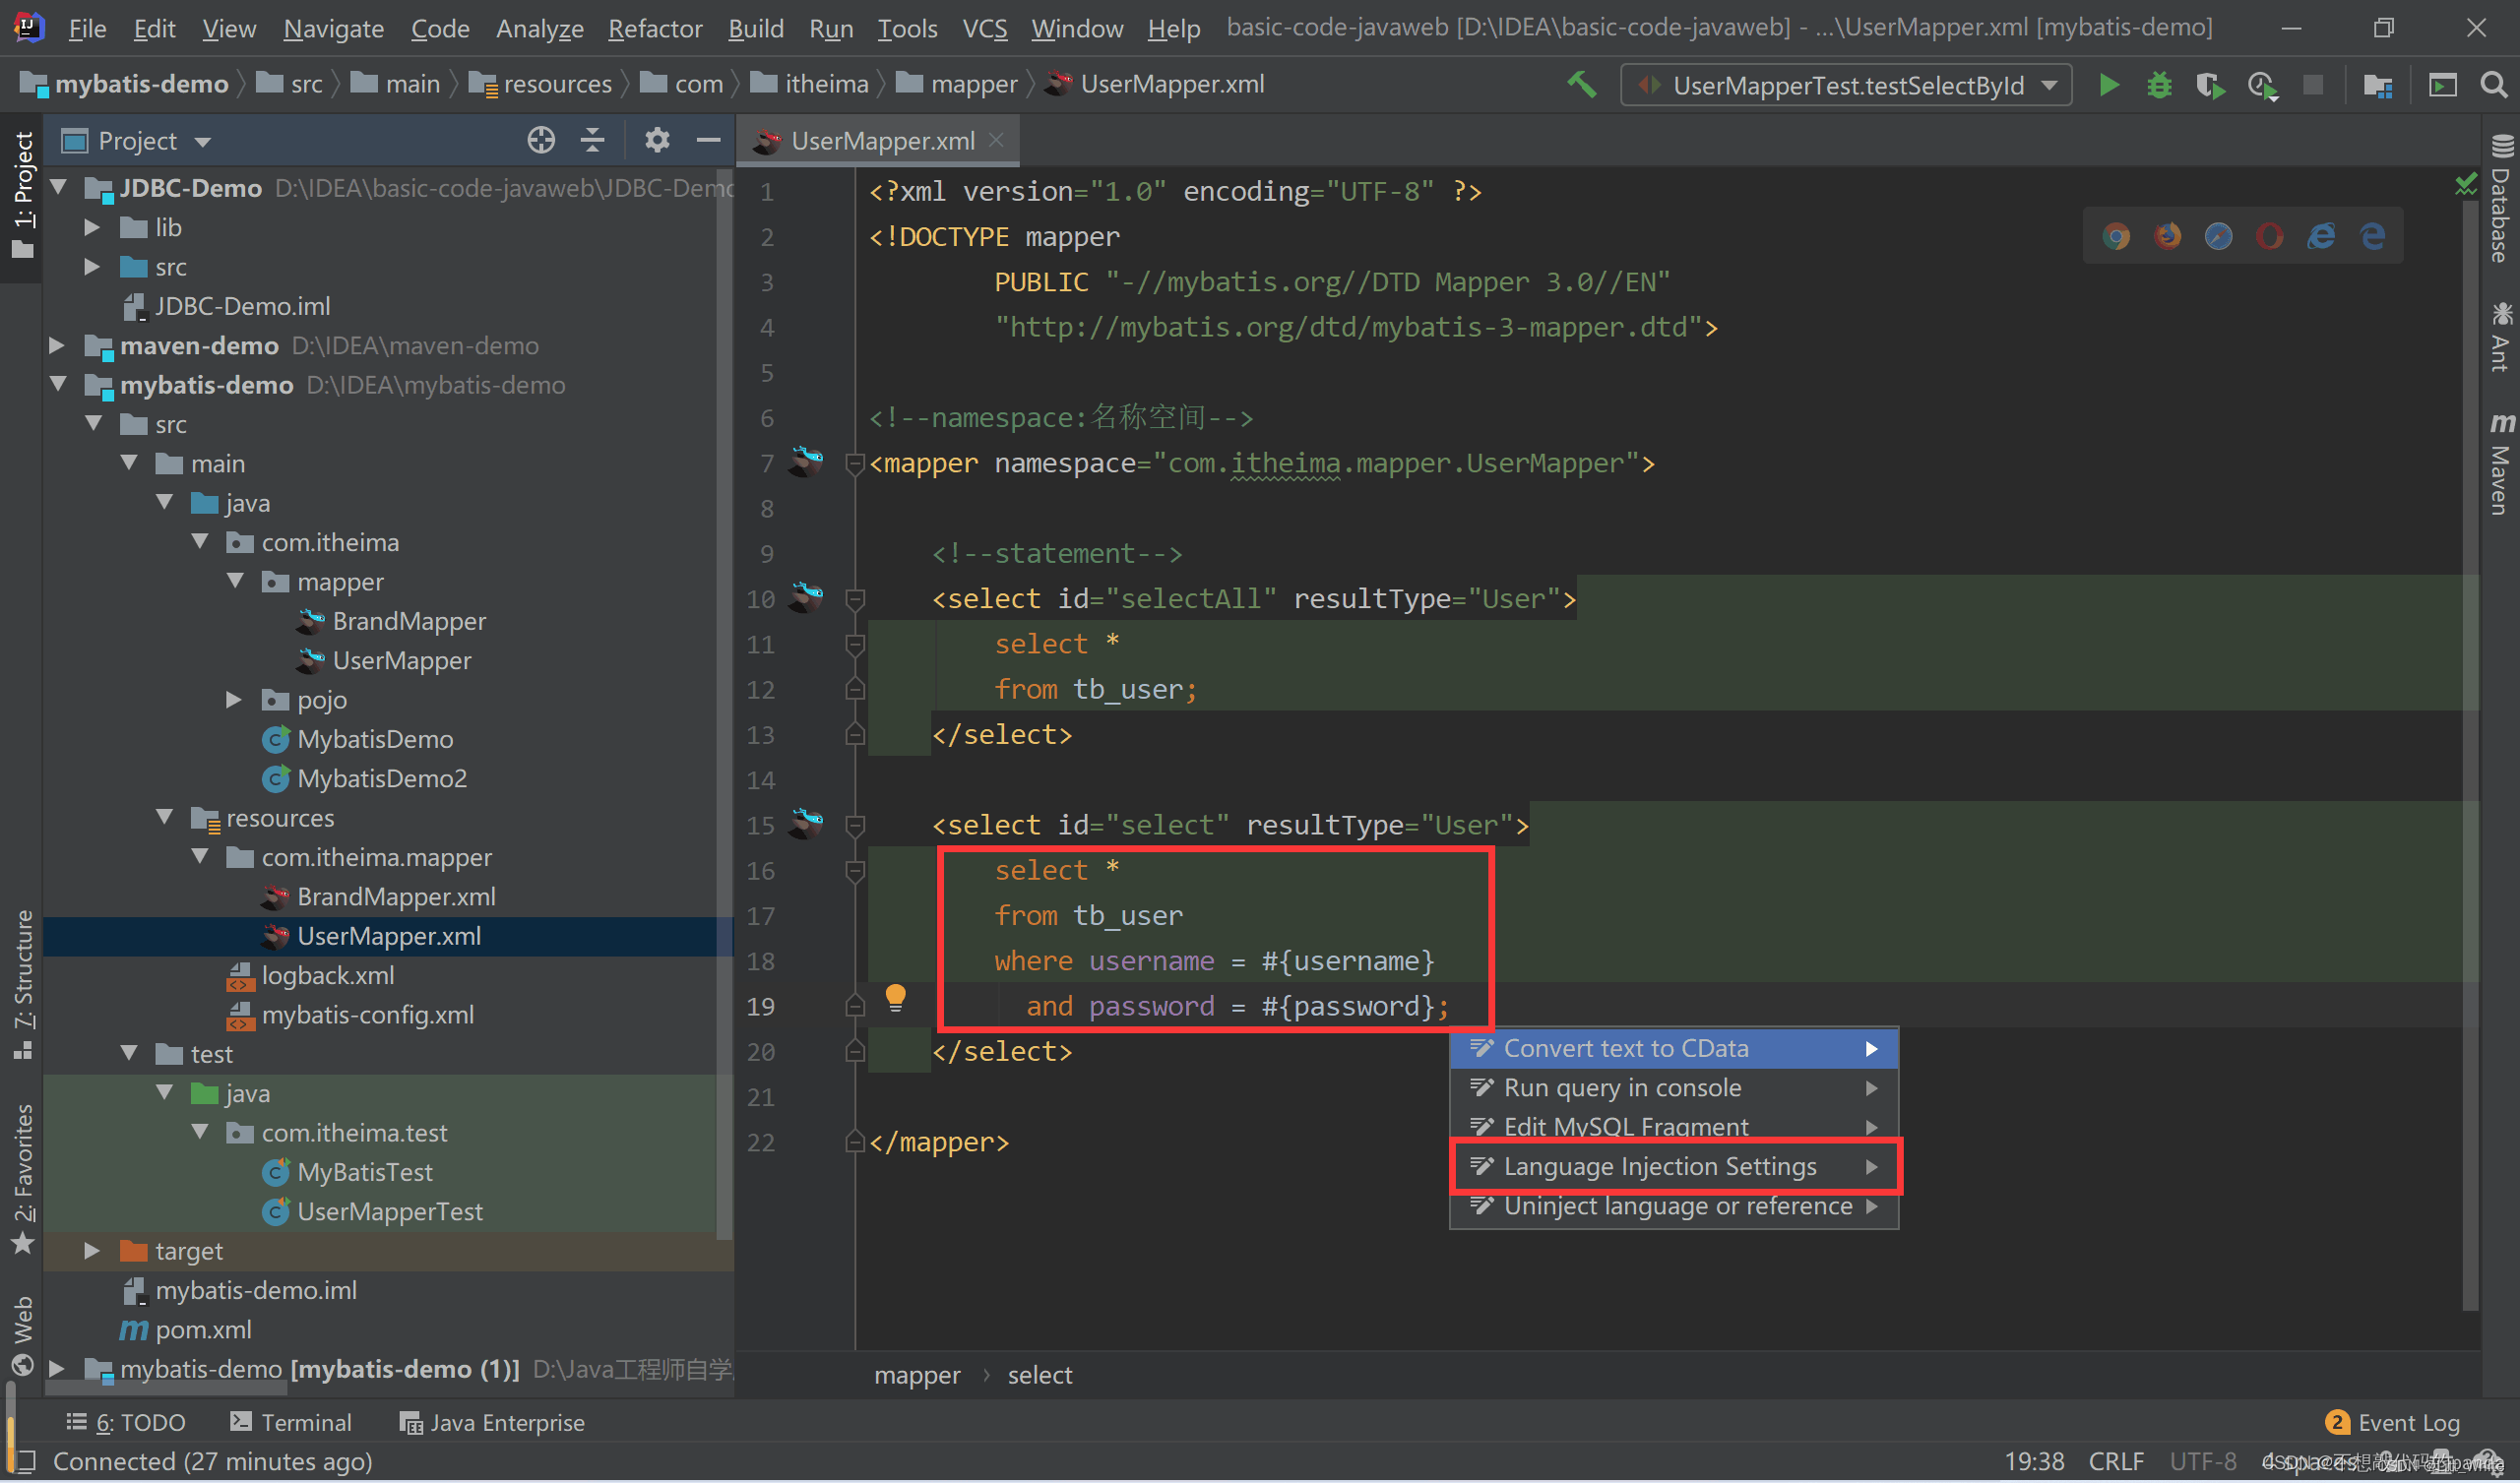This screenshot has width=2520, height=1483.
Task: Open the profiler run icon
Action: [2262, 86]
